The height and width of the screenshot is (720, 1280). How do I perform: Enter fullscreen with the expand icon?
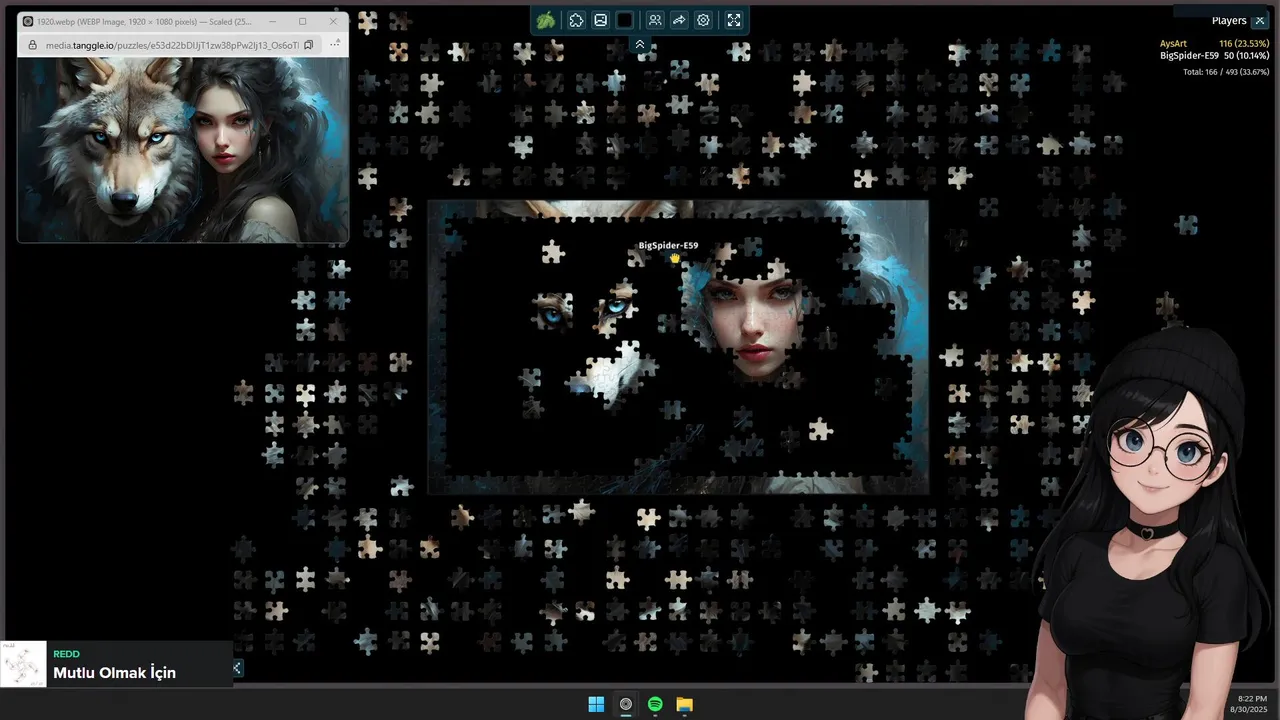[734, 20]
